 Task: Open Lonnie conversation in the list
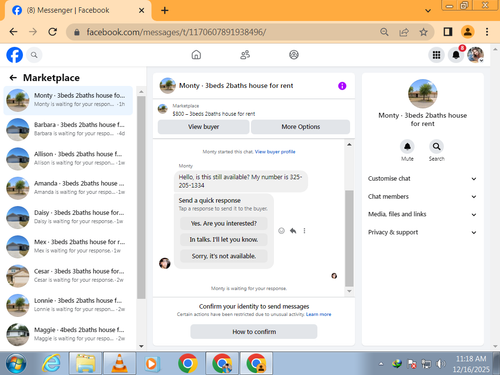pos(68,305)
